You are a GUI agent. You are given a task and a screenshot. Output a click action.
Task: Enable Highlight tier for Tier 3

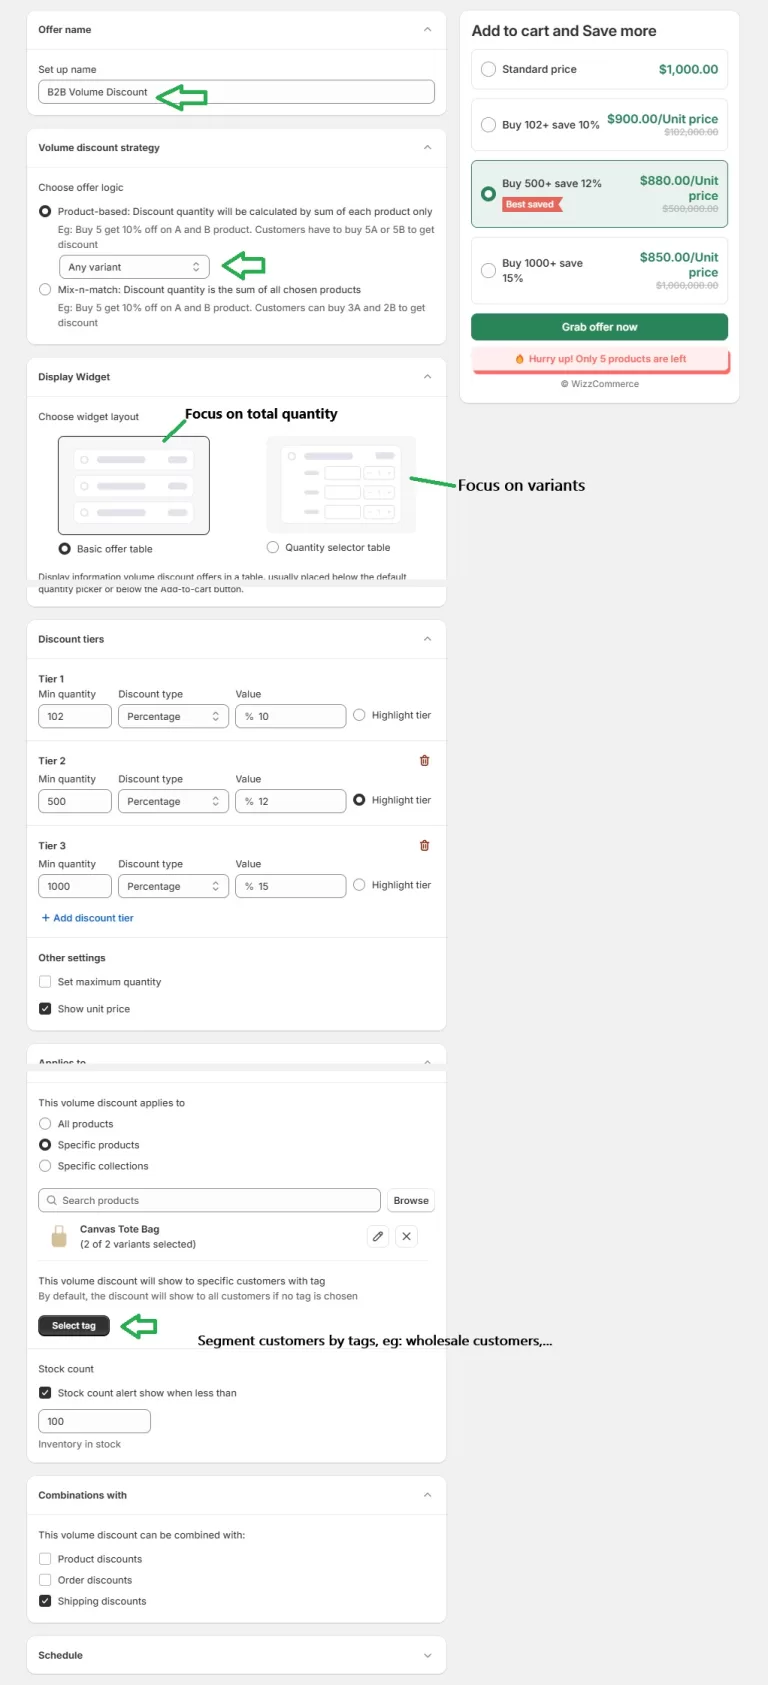(359, 885)
